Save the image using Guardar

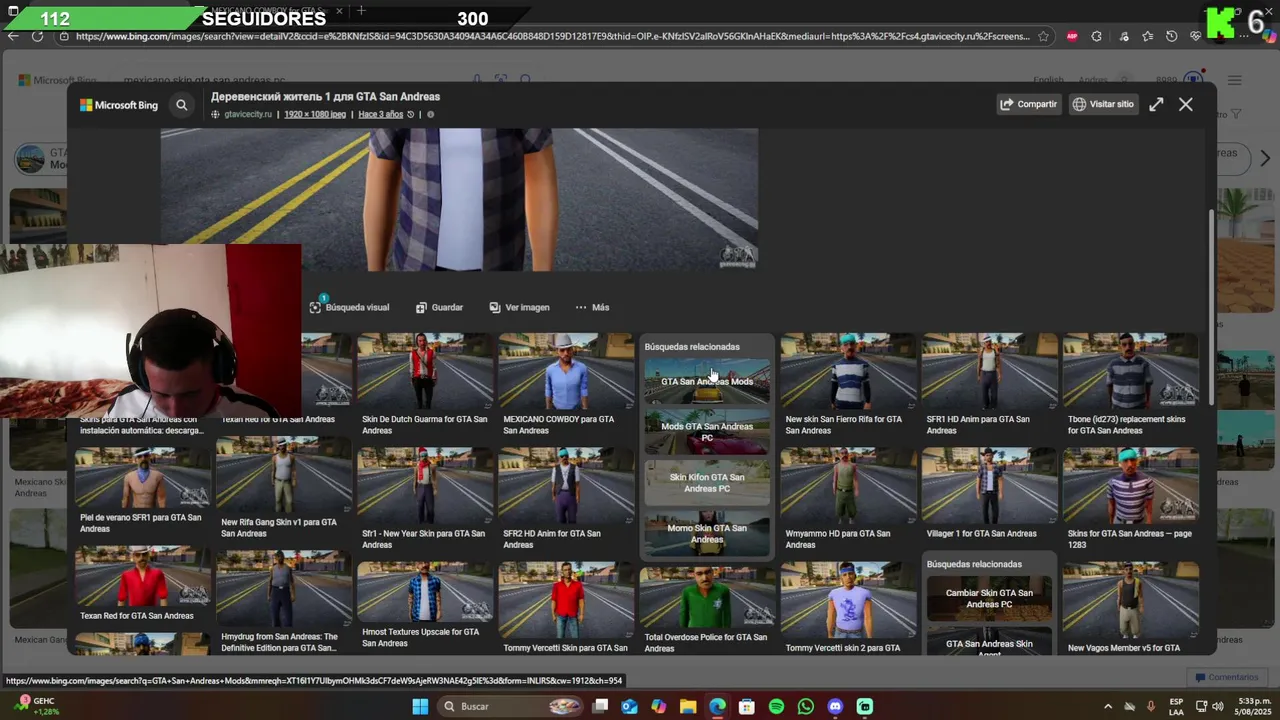439,307
